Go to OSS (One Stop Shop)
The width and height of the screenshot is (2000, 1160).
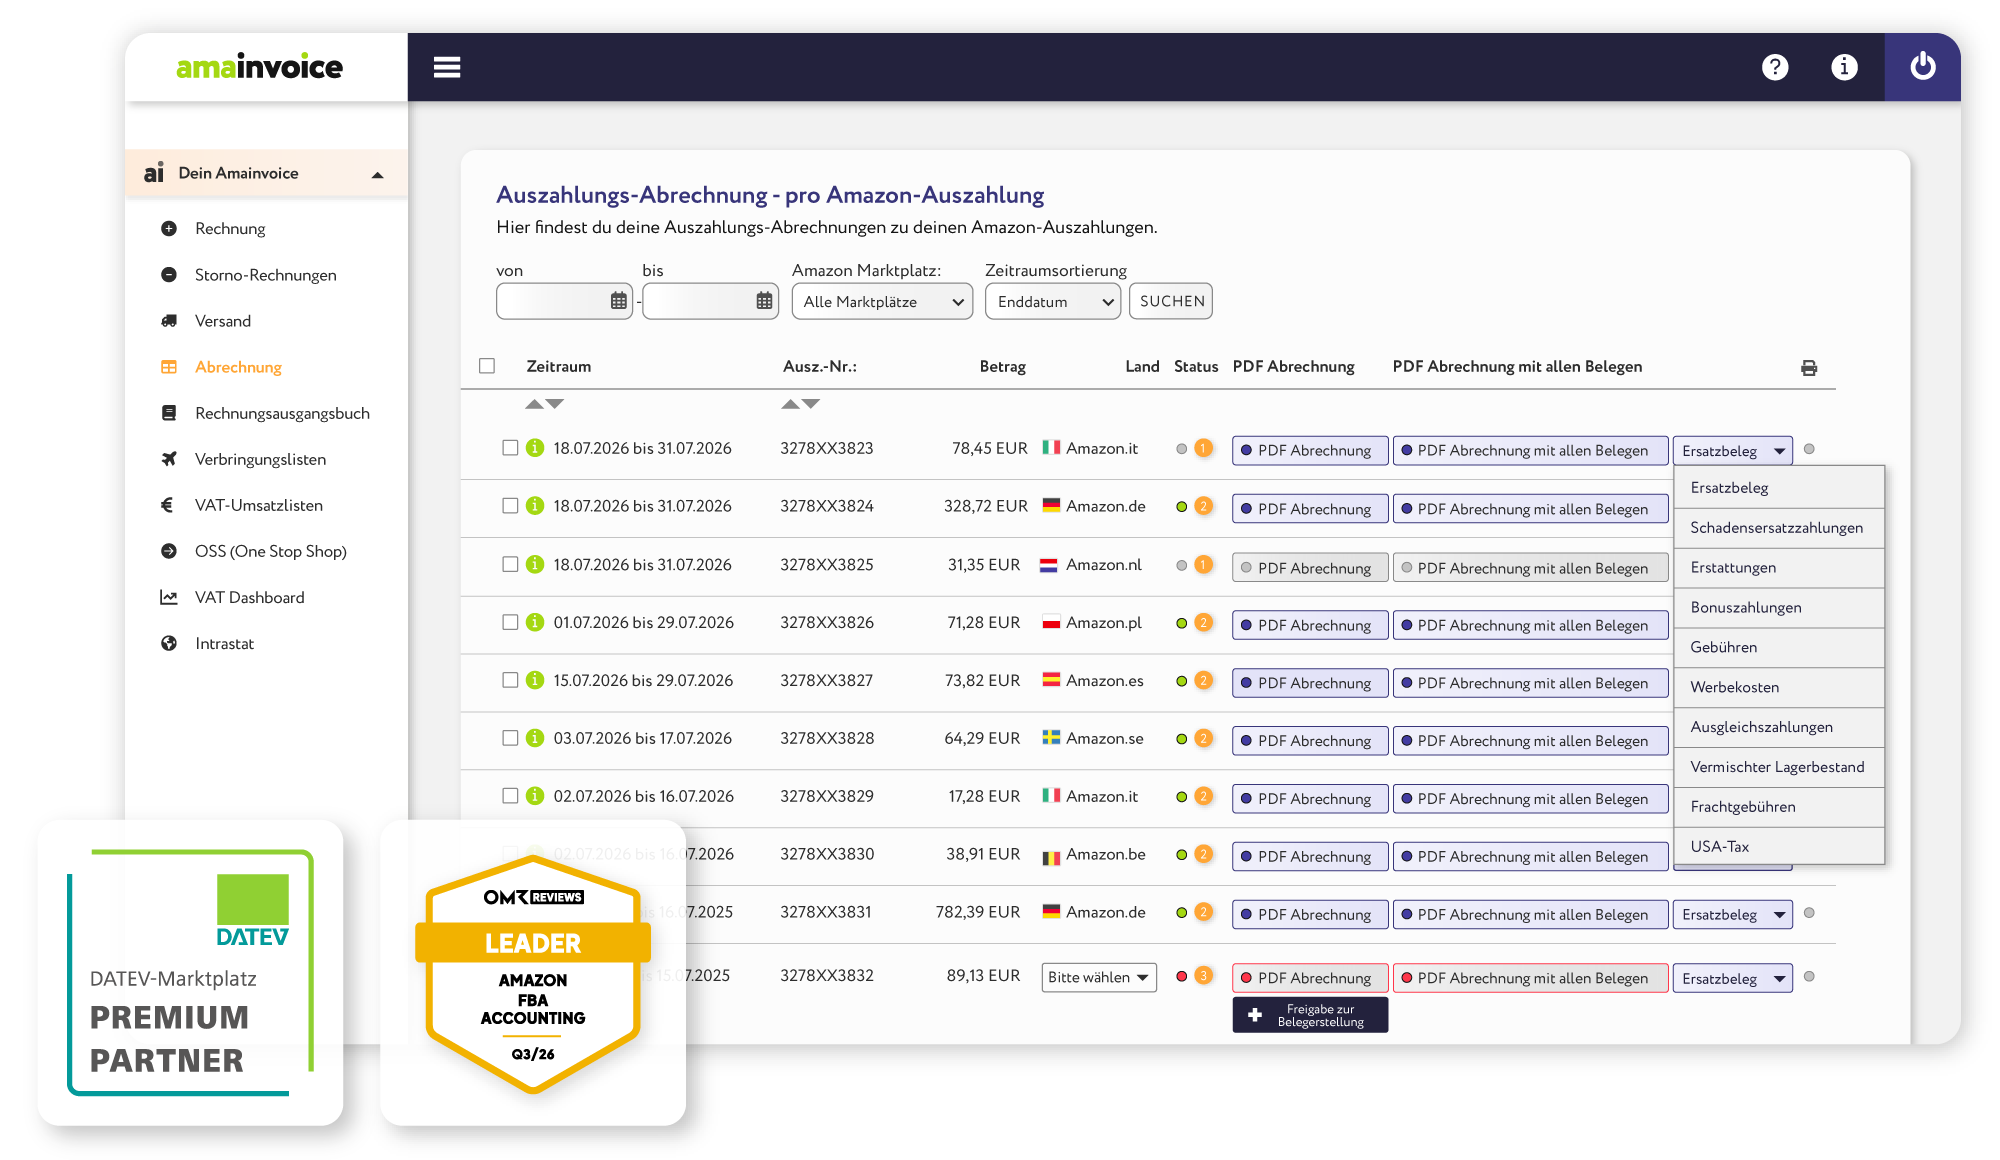(270, 551)
